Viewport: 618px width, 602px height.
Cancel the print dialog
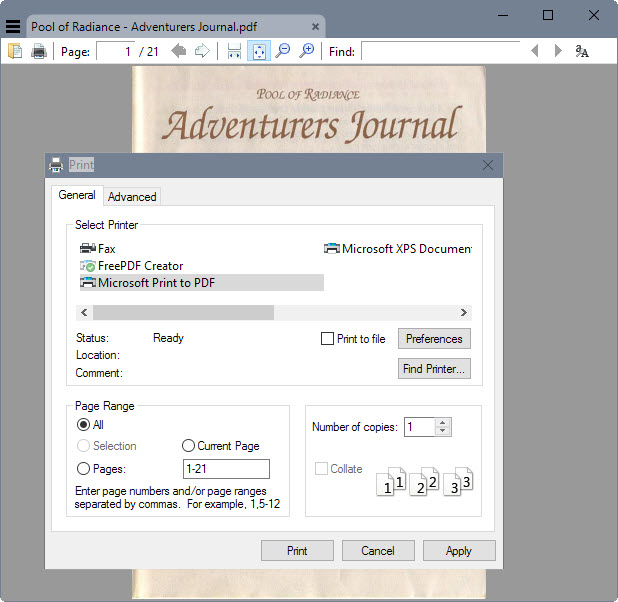point(378,550)
